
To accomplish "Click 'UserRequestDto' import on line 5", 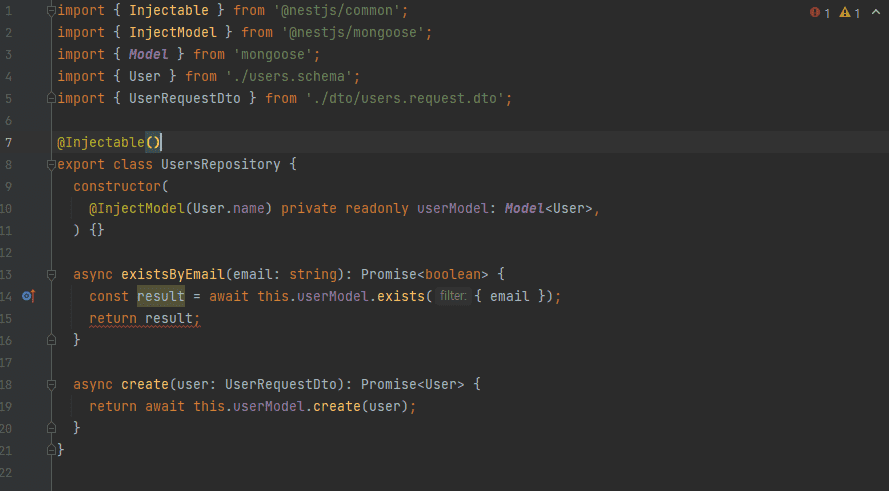I will point(185,99).
